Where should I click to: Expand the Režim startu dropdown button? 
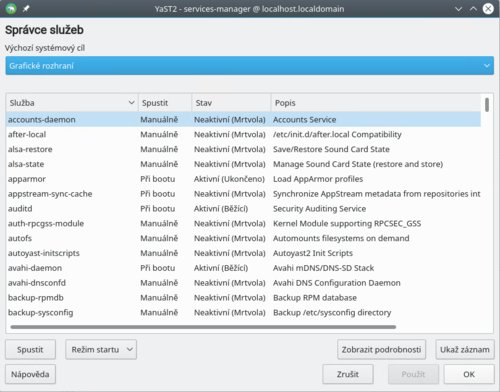[x=101, y=349]
